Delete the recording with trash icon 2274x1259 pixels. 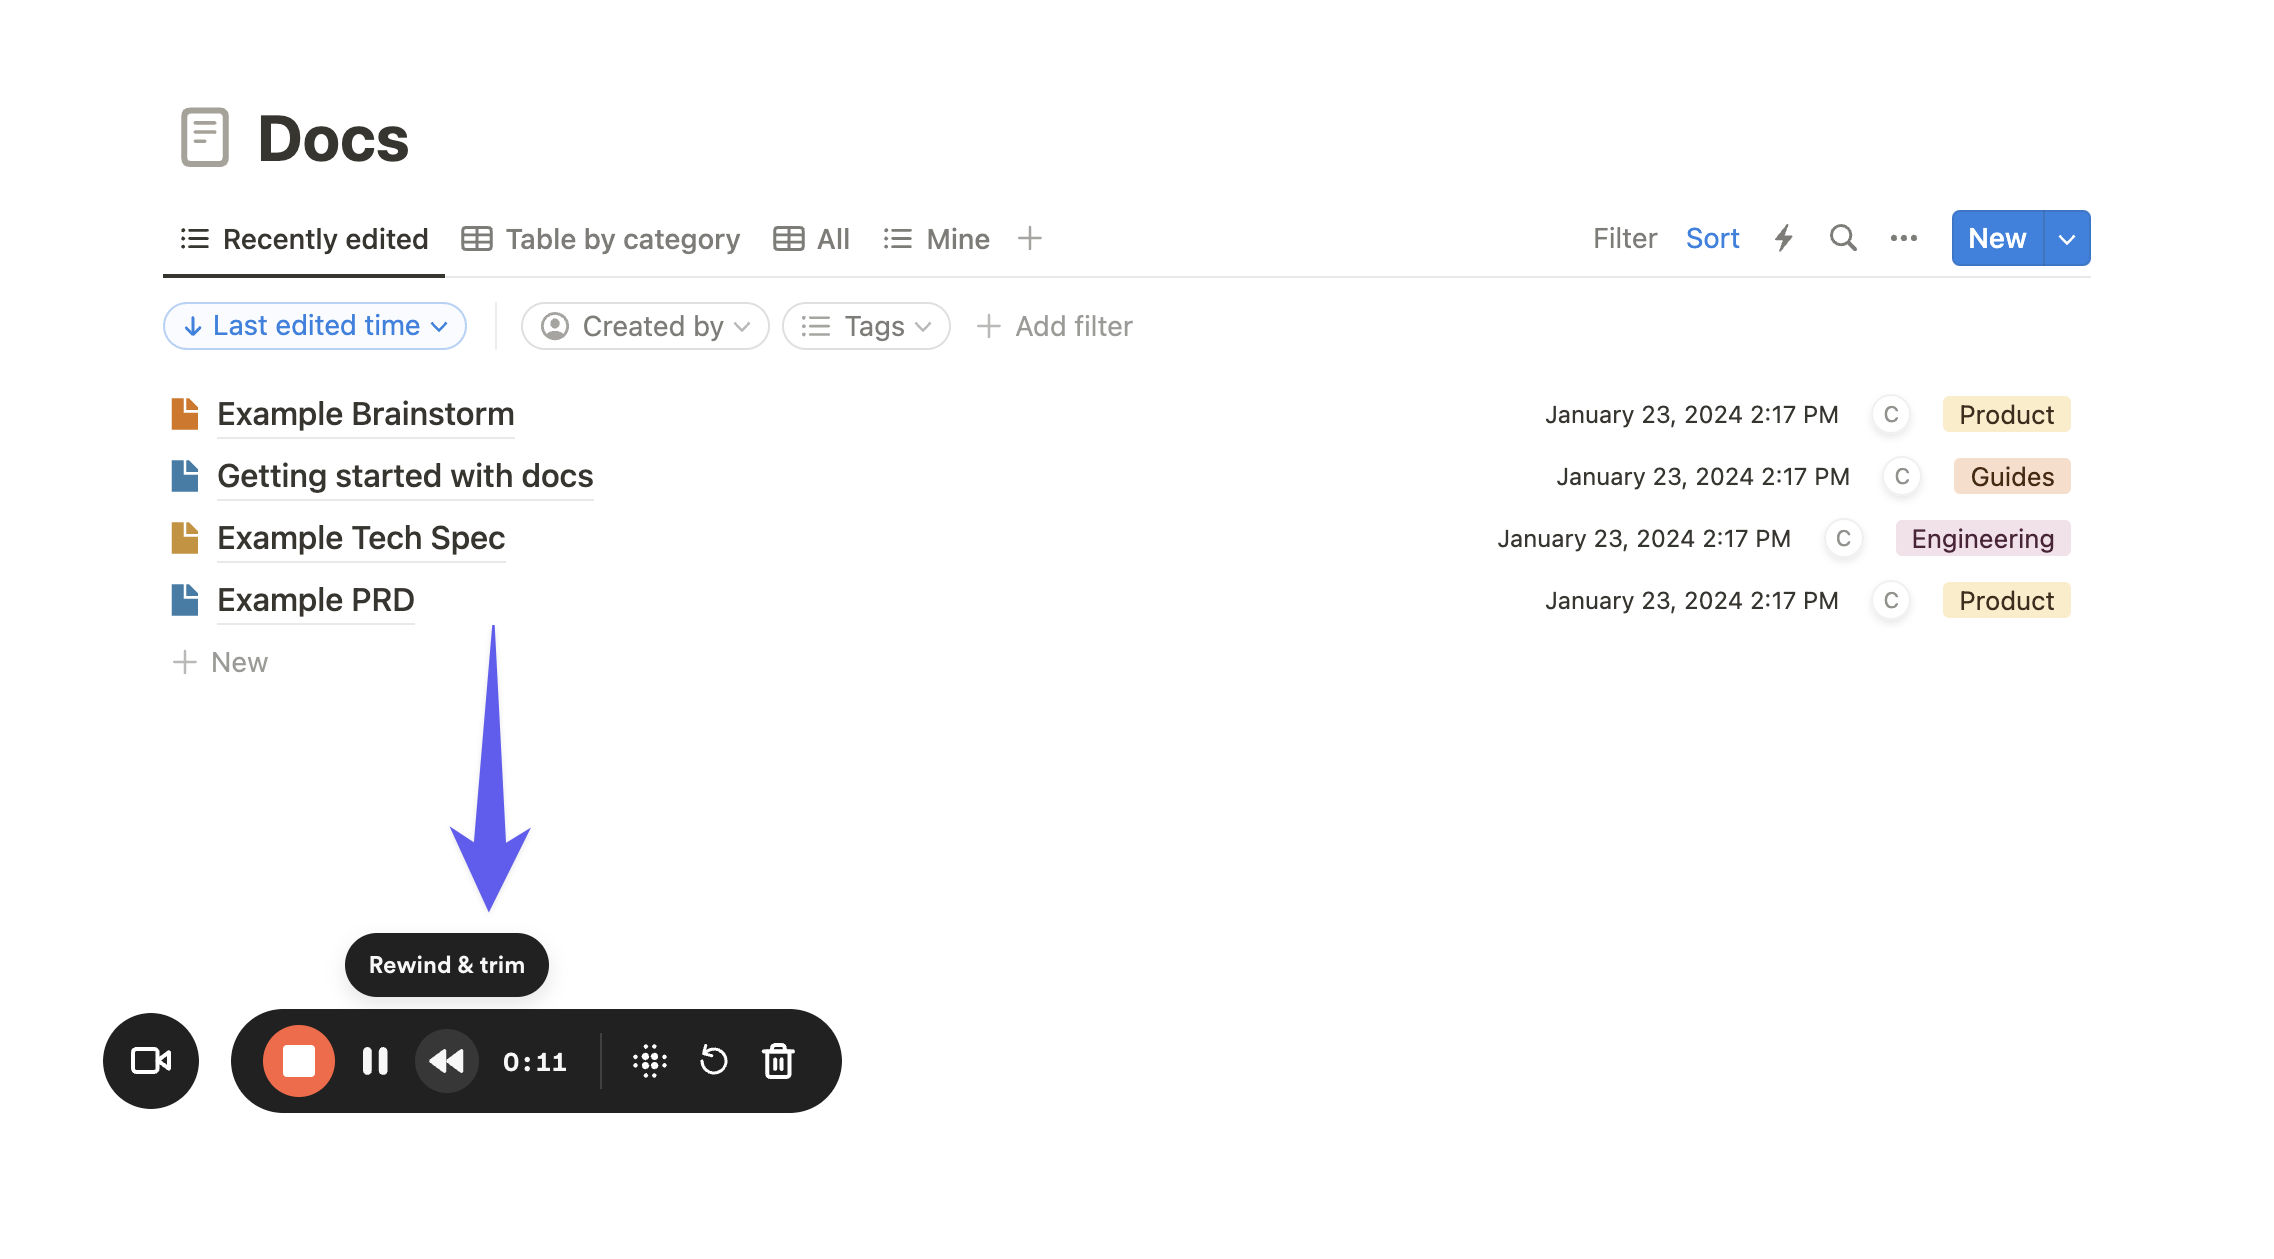[778, 1061]
